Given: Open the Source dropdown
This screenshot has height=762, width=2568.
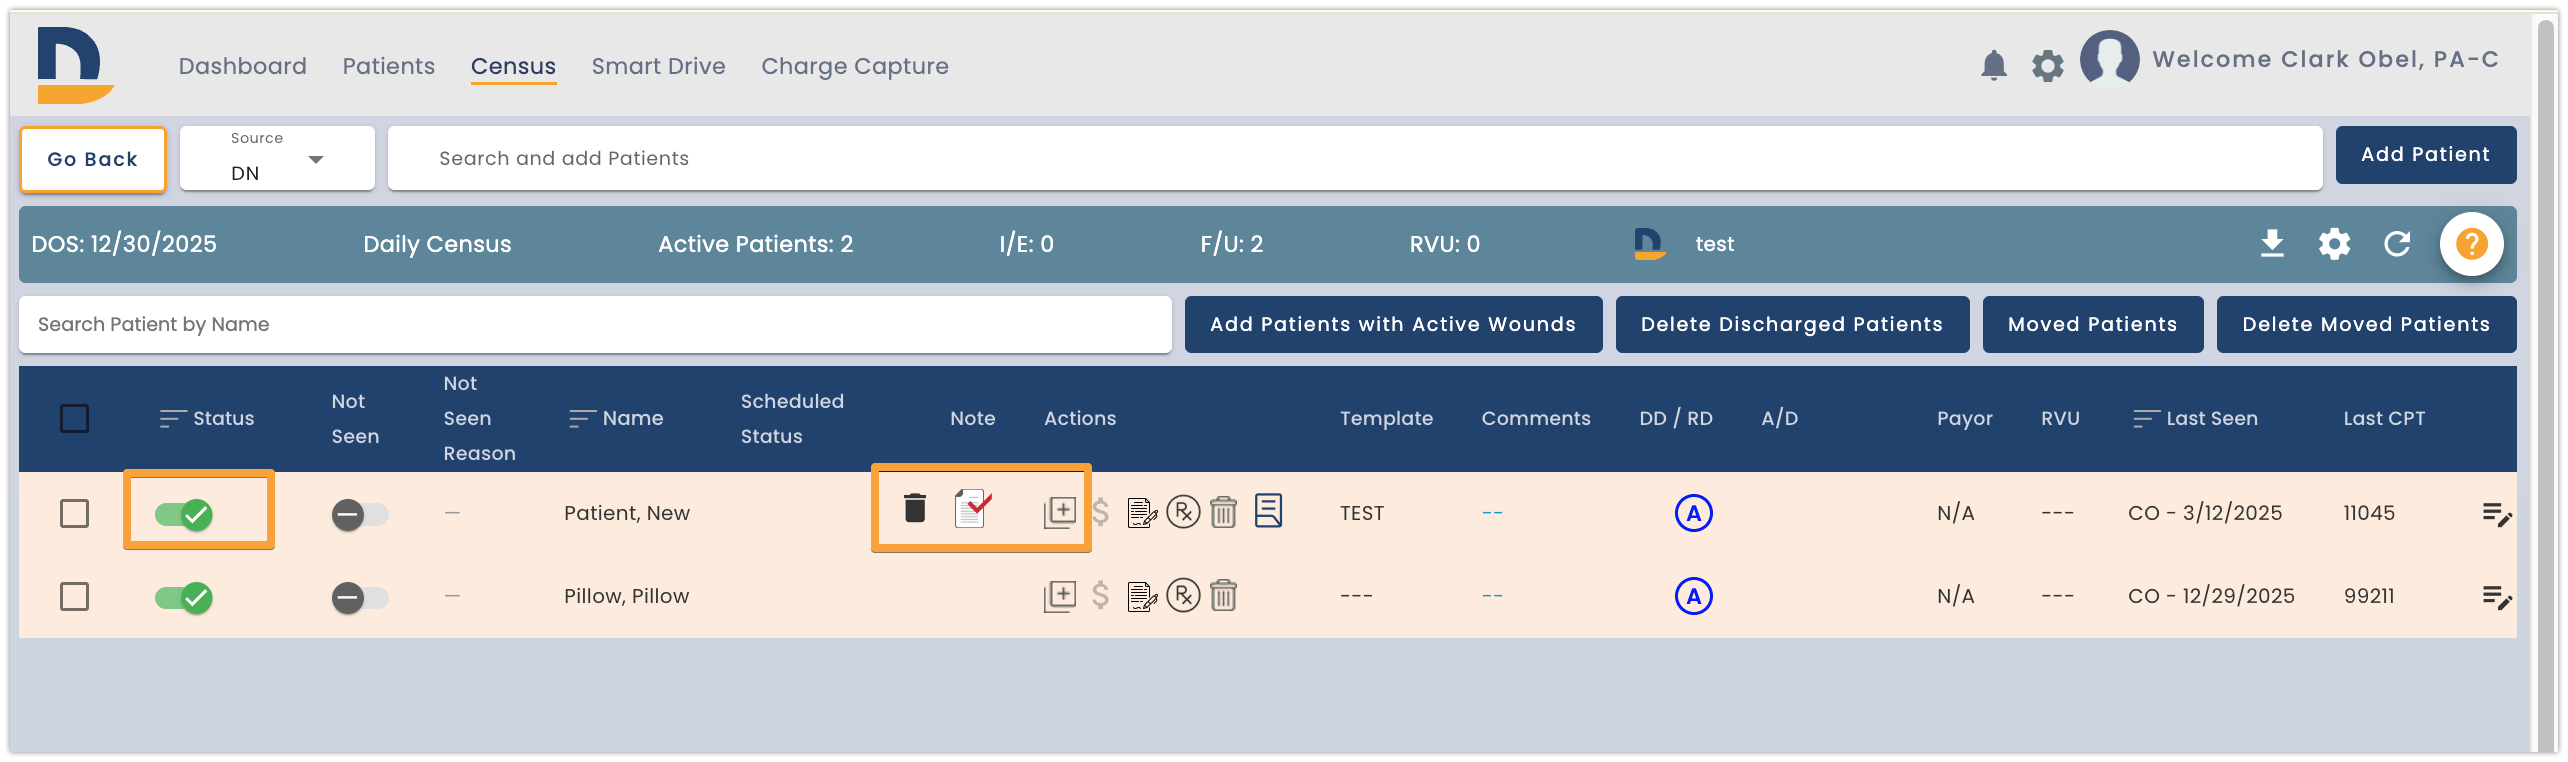Looking at the screenshot, I should coord(277,158).
